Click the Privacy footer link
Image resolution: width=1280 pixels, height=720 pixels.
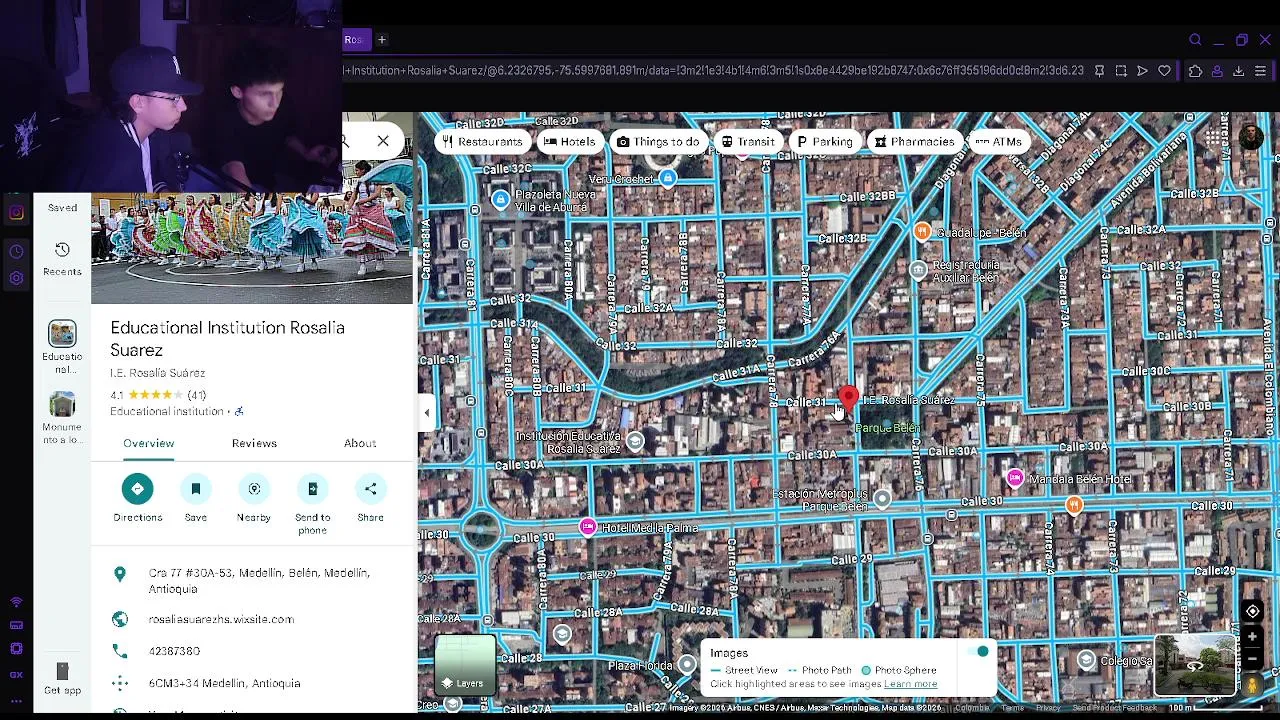point(1048,708)
